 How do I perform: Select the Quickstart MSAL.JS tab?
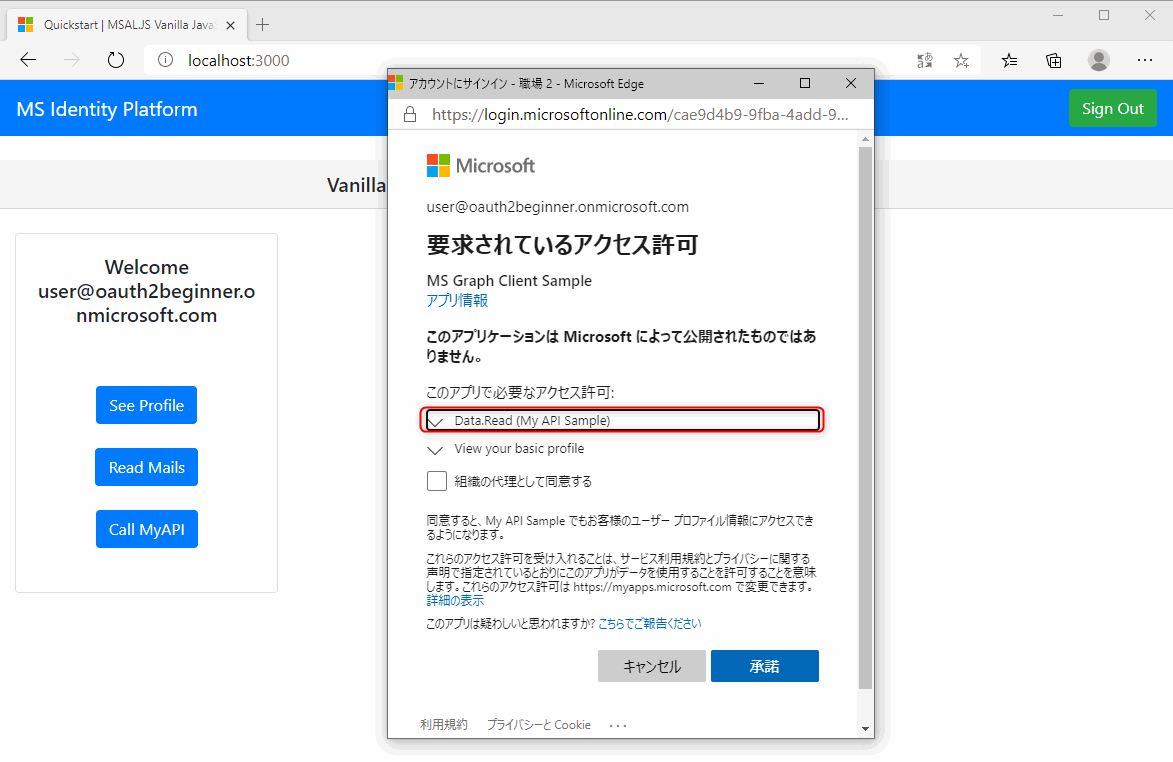click(x=126, y=25)
